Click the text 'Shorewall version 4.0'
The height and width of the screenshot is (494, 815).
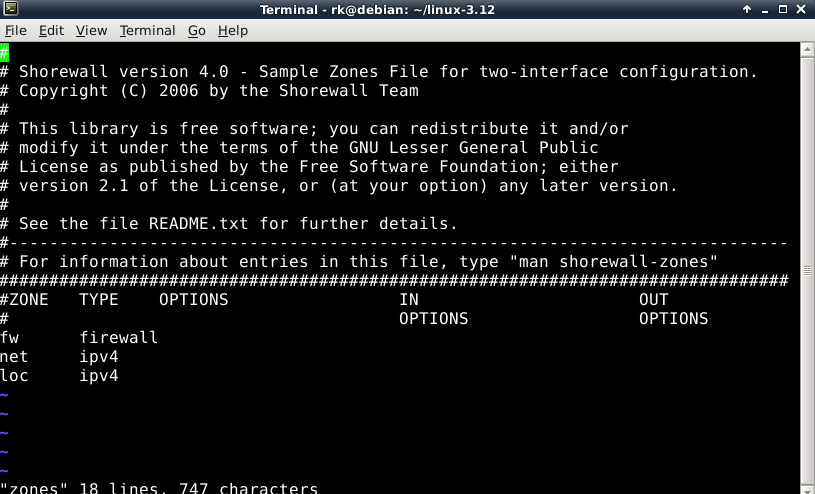coord(124,72)
